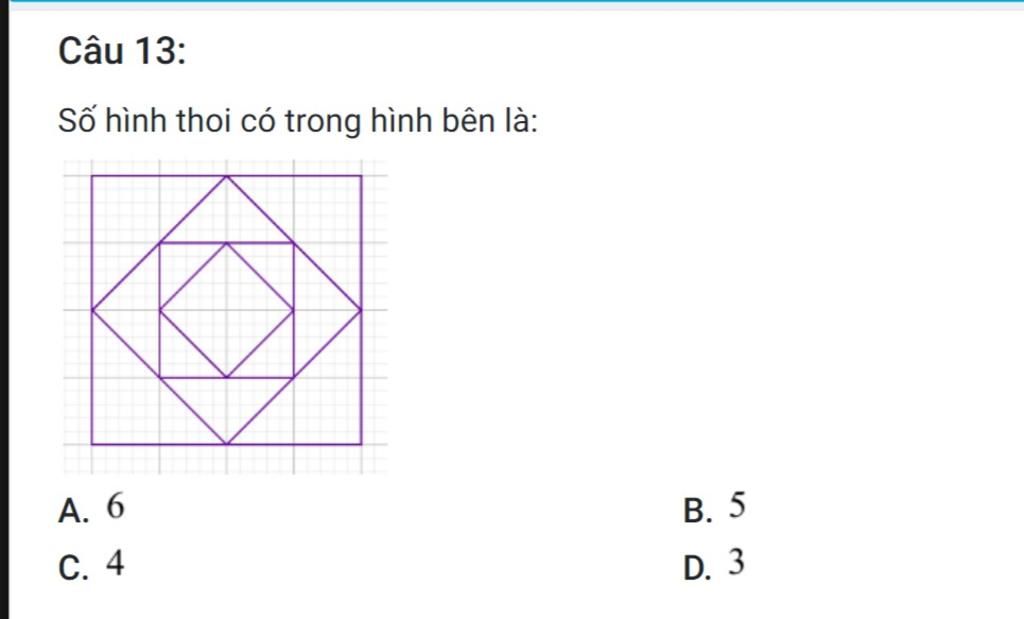The image size is (1024, 619).
Task: Select answer letter A
Action: [x=72, y=511]
